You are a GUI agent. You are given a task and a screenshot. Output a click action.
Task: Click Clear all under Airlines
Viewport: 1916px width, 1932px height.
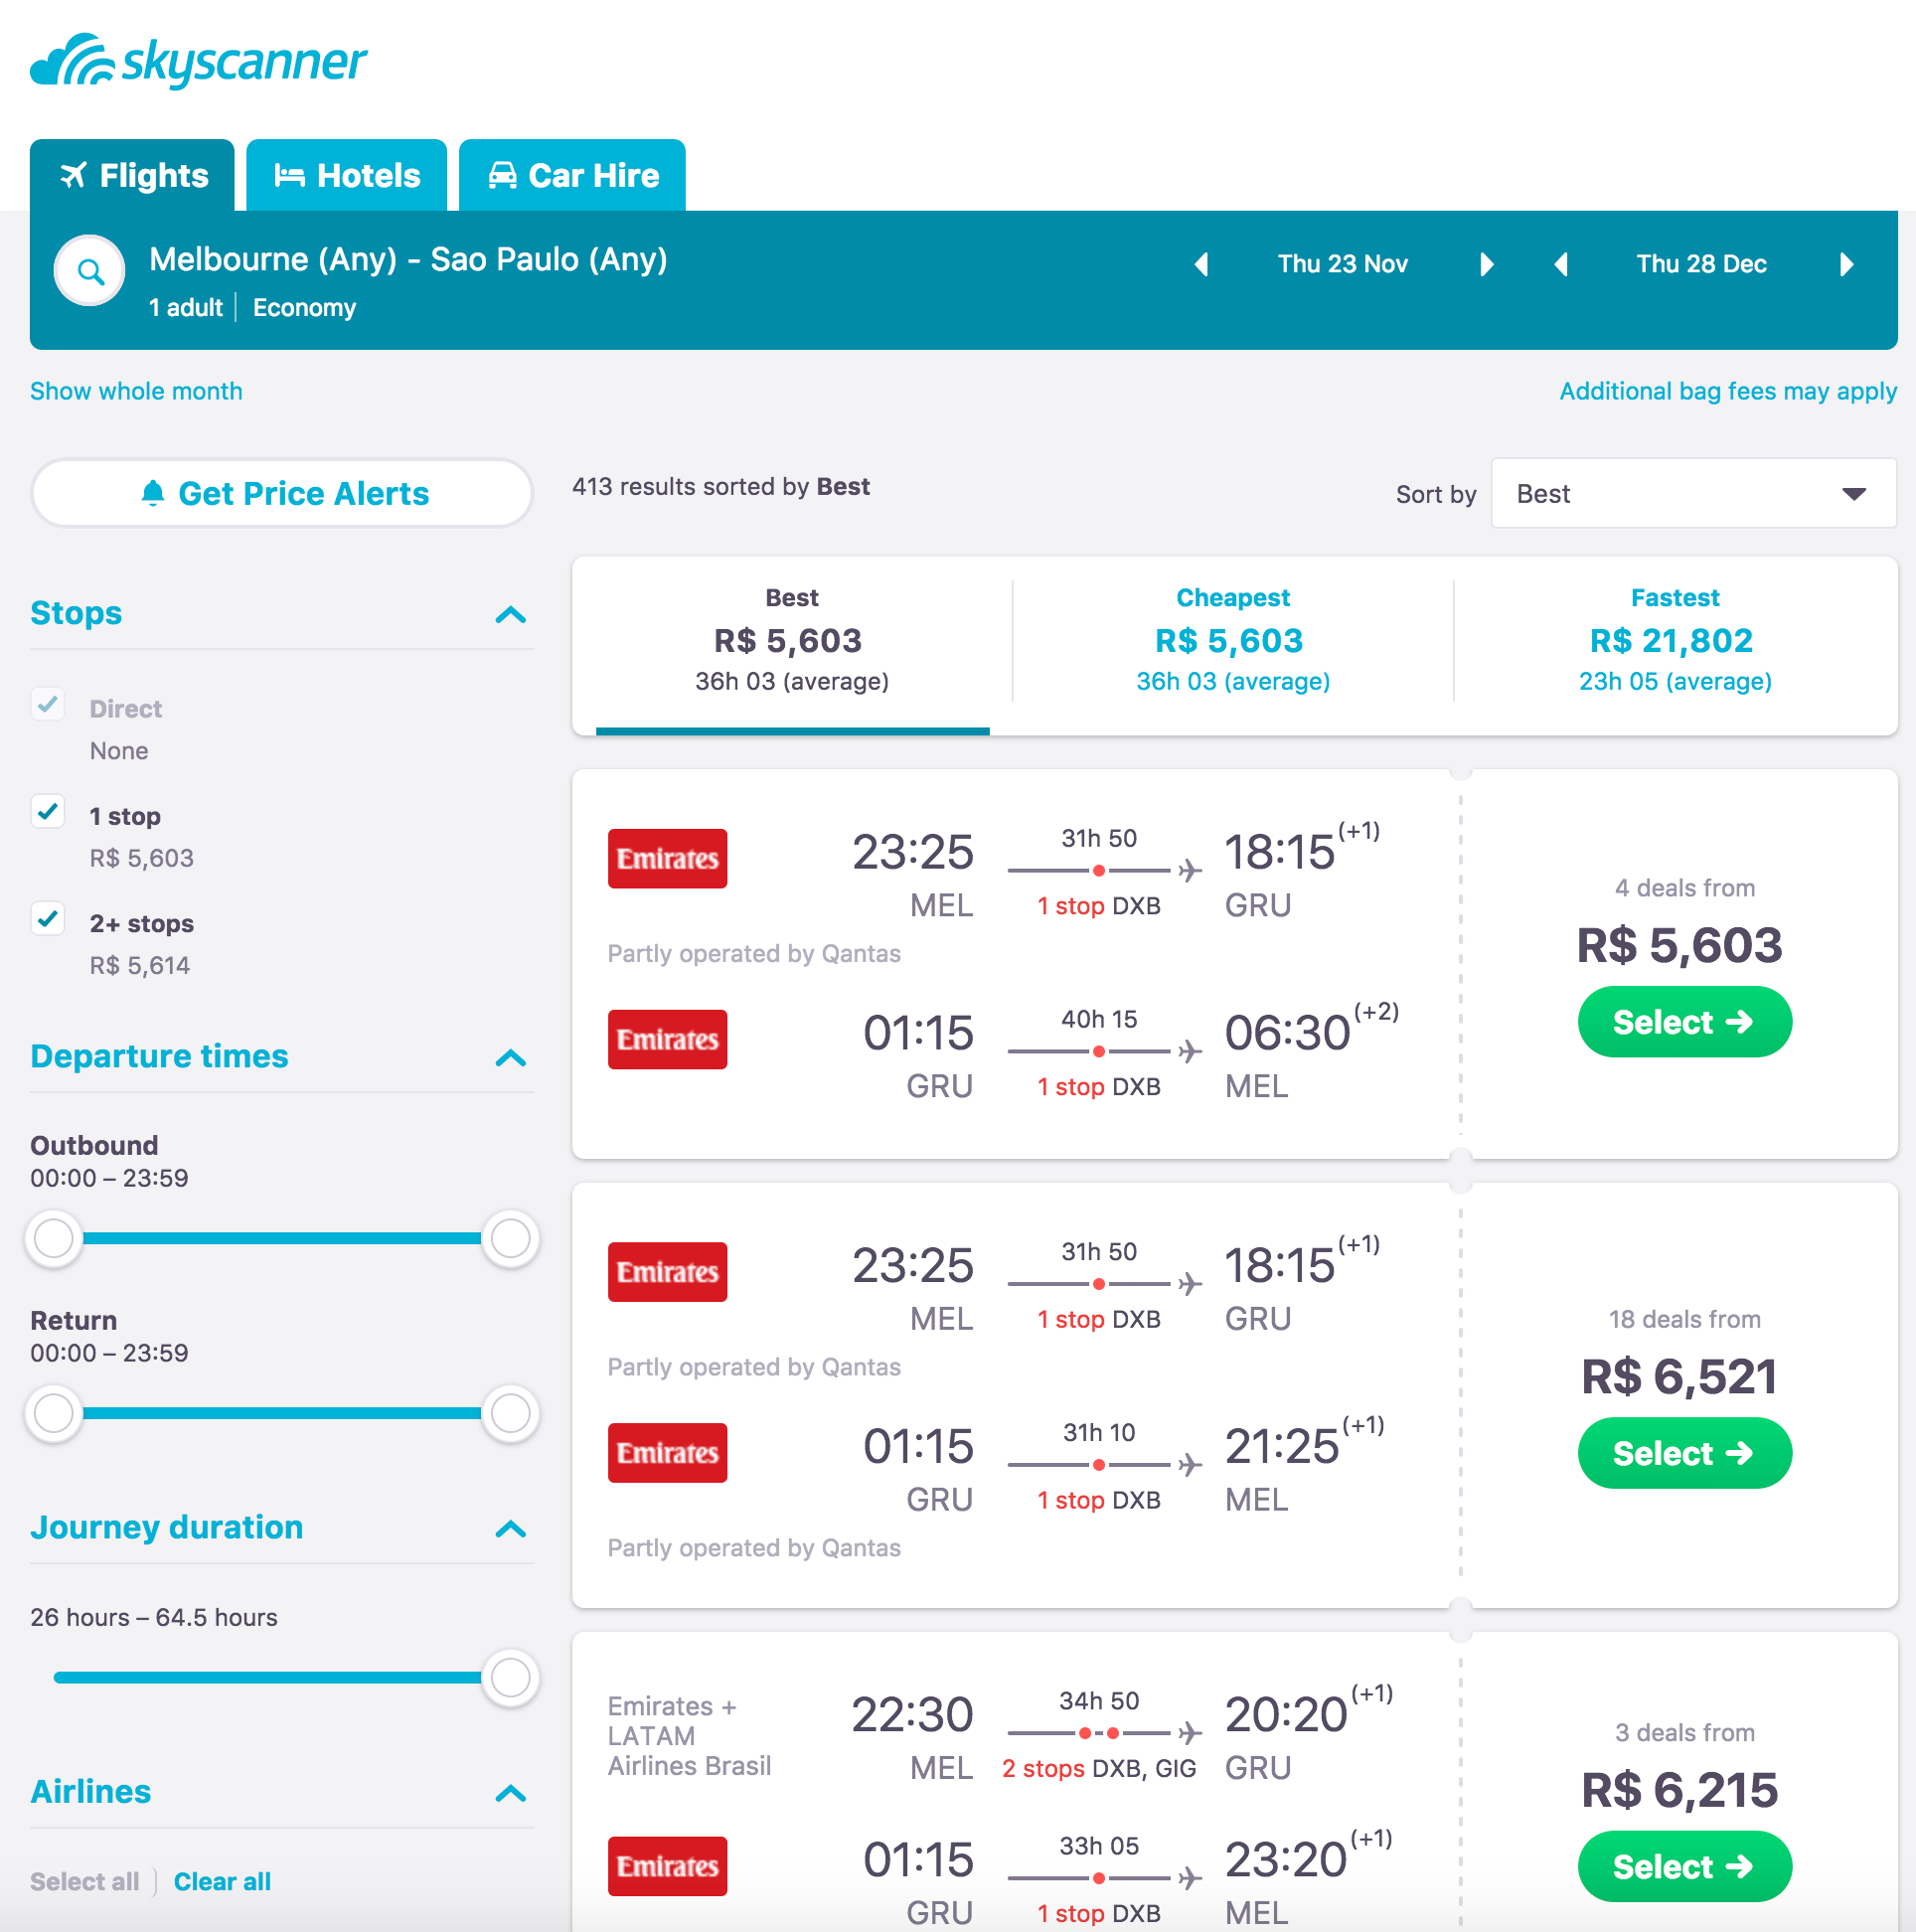coord(222,1881)
